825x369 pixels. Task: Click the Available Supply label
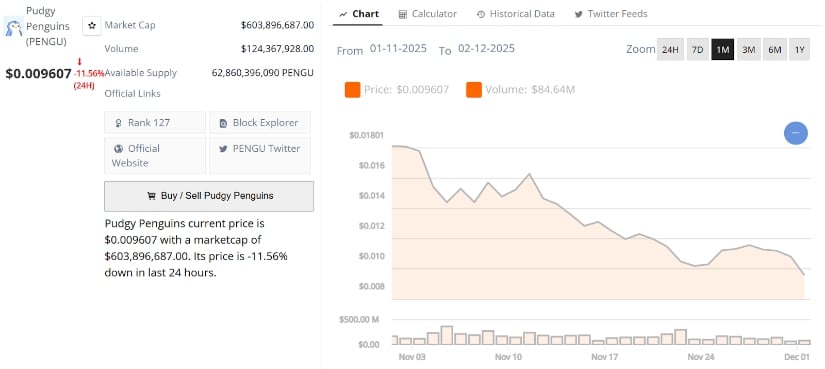coord(140,73)
